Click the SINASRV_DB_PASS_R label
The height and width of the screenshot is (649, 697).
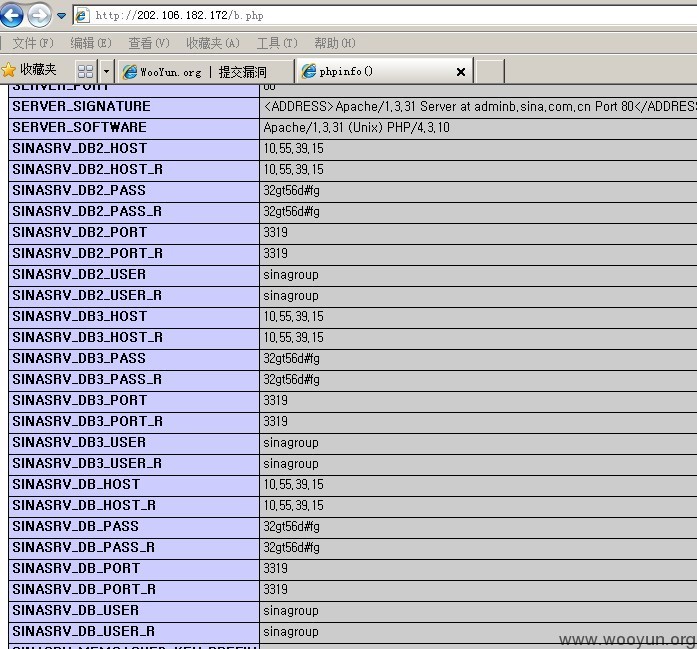(84, 547)
